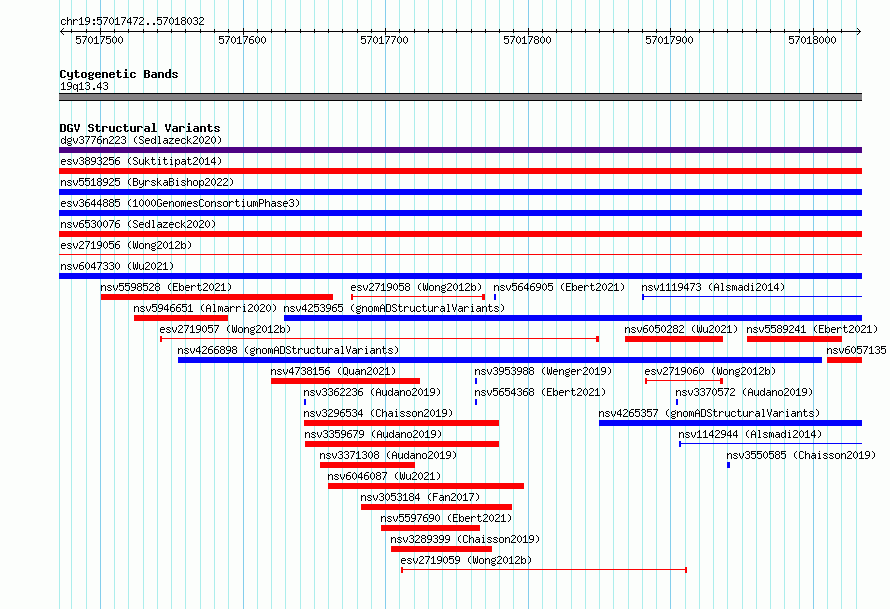Open the nsv4253965 (gnomADStructuralVariants) label
The height and width of the screenshot is (609, 890).
click(394, 308)
